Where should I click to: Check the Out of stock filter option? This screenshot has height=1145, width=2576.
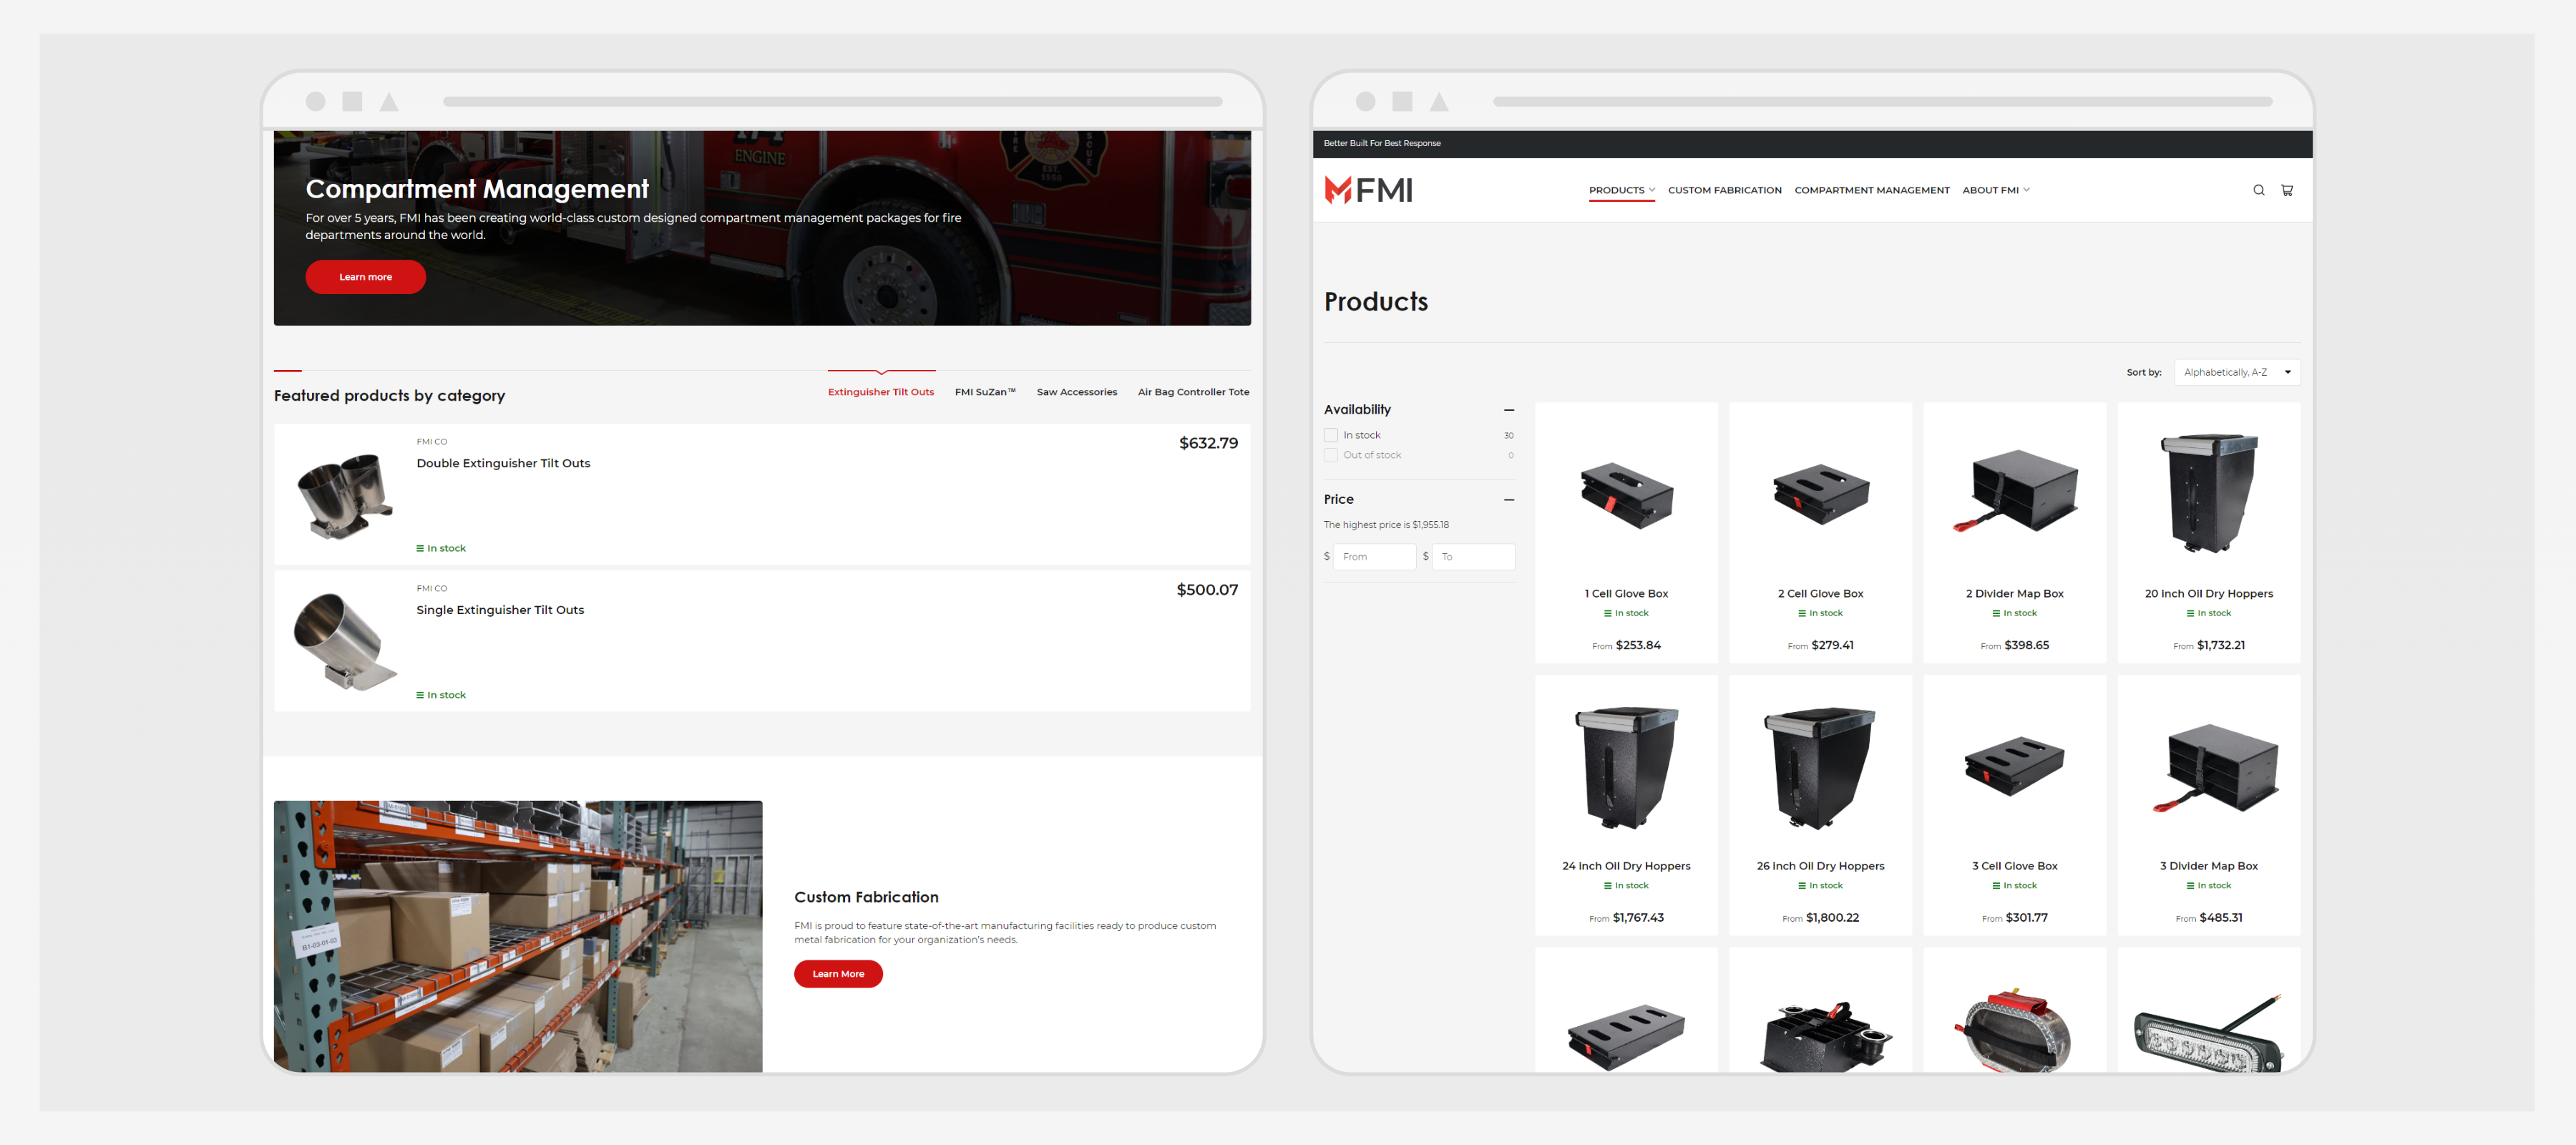pyautogui.click(x=1331, y=455)
